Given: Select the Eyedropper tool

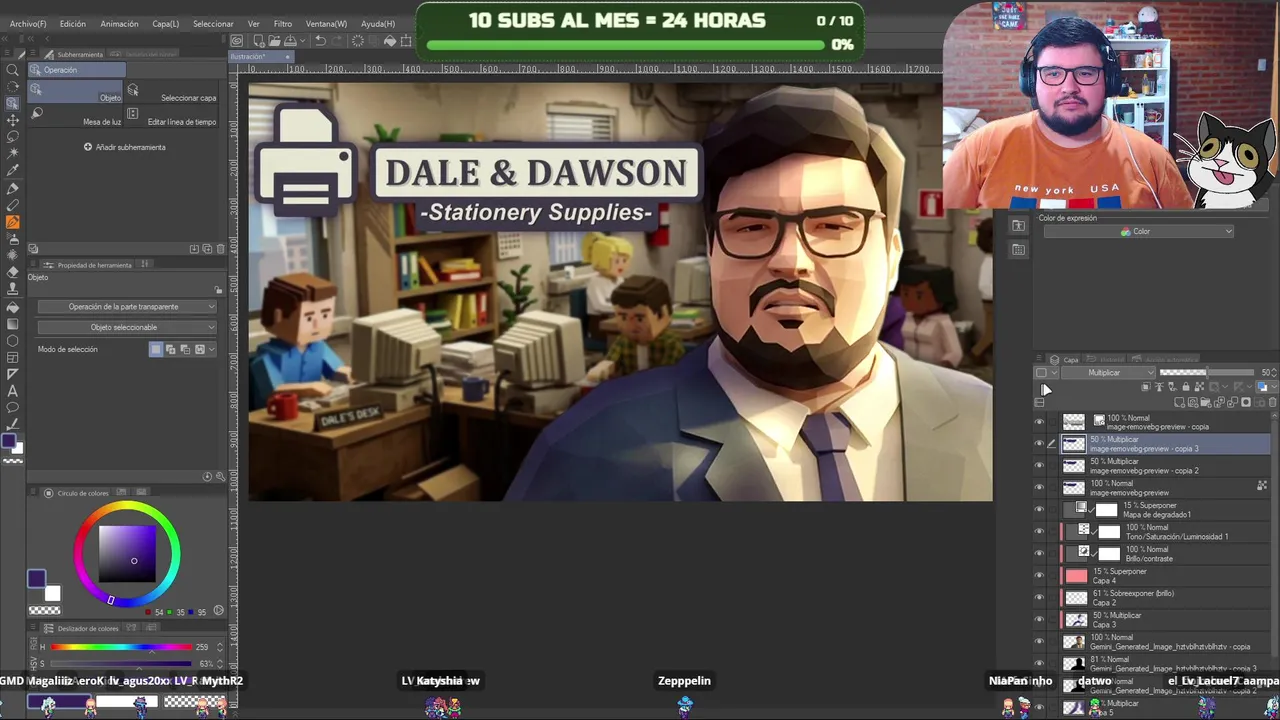Looking at the screenshot, I should tap(13, 171).
